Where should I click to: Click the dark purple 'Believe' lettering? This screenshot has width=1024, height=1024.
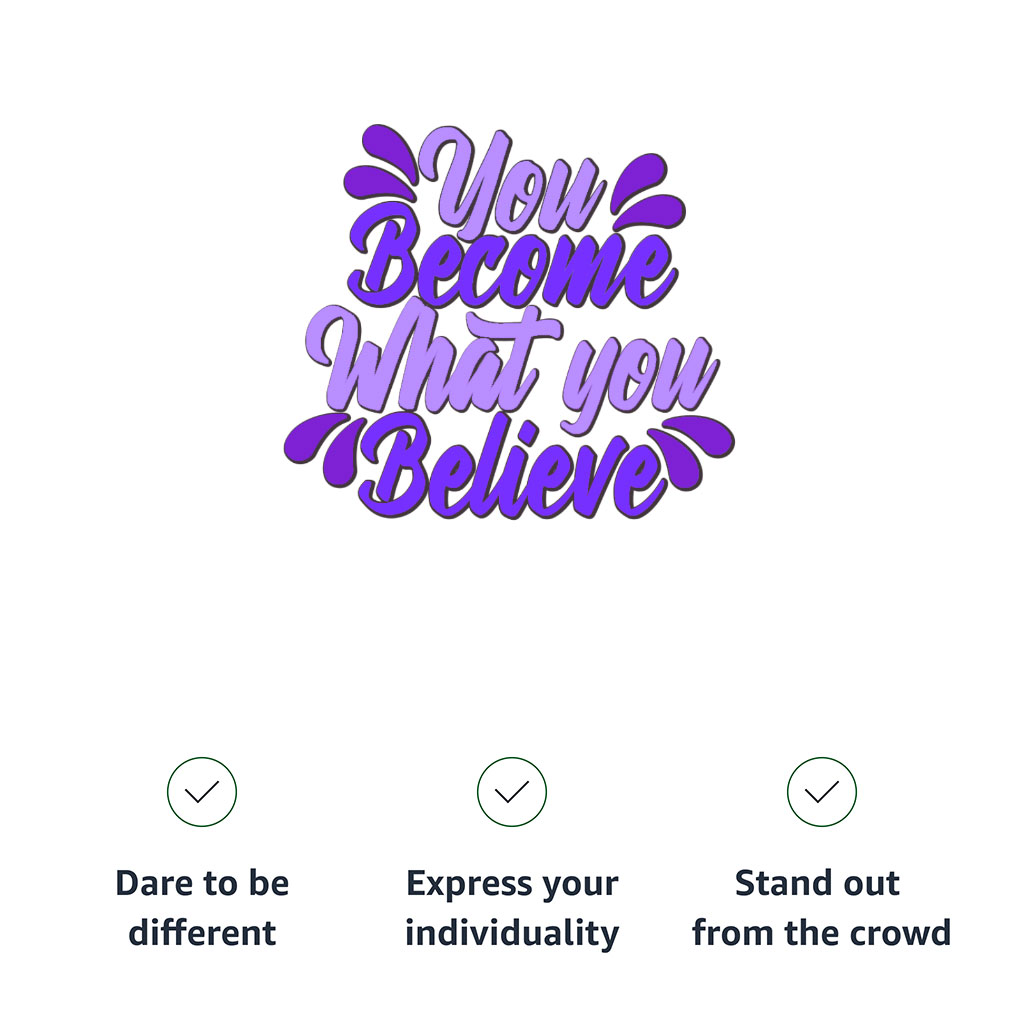coord(513,467)
